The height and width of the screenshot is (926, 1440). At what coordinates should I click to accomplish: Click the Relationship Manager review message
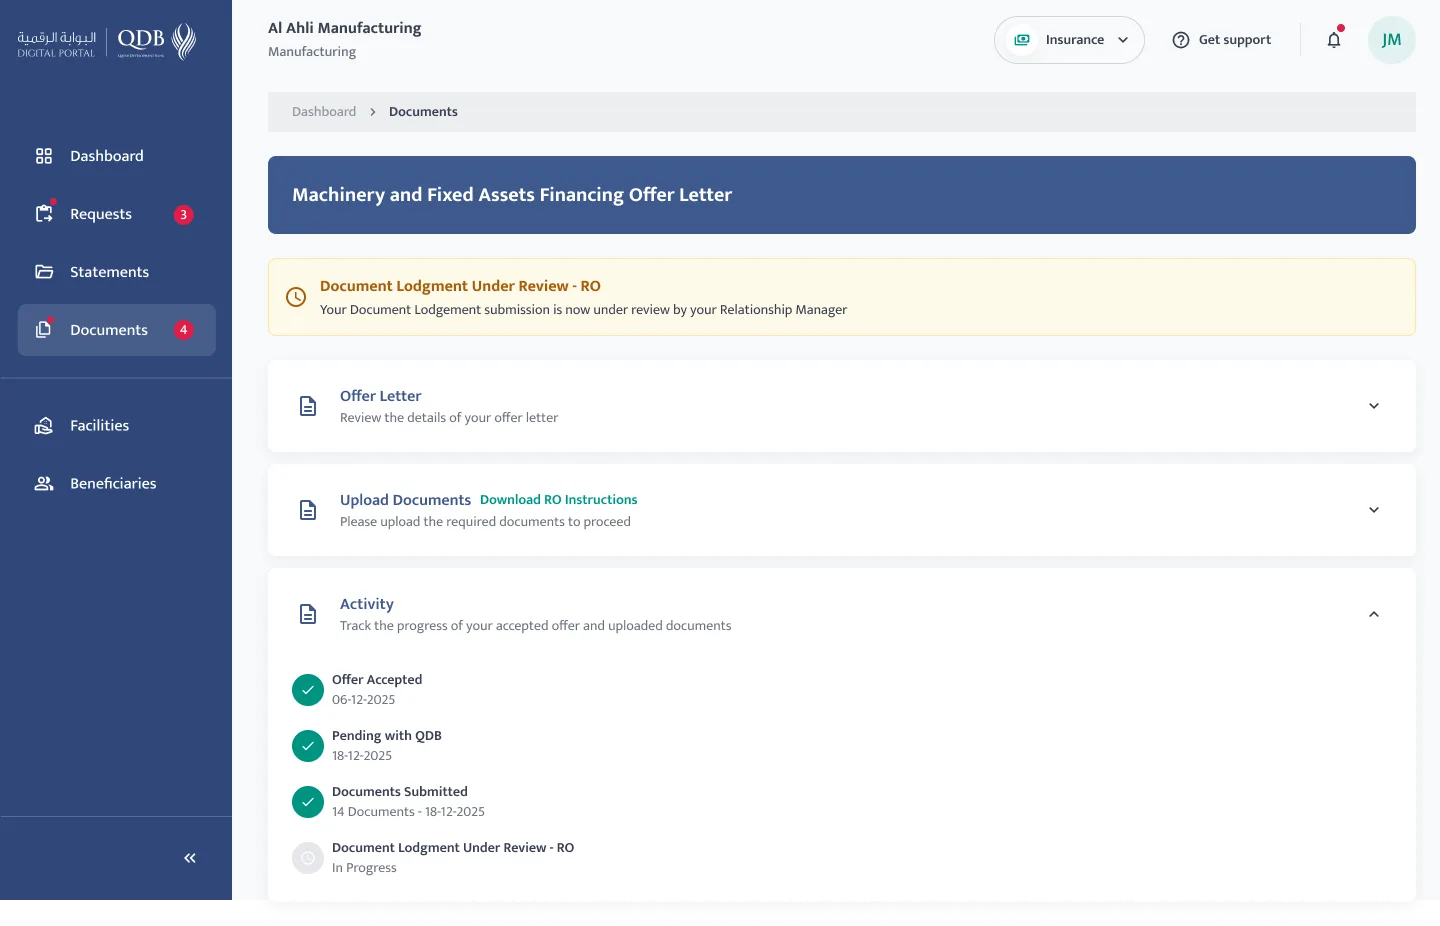583,310
